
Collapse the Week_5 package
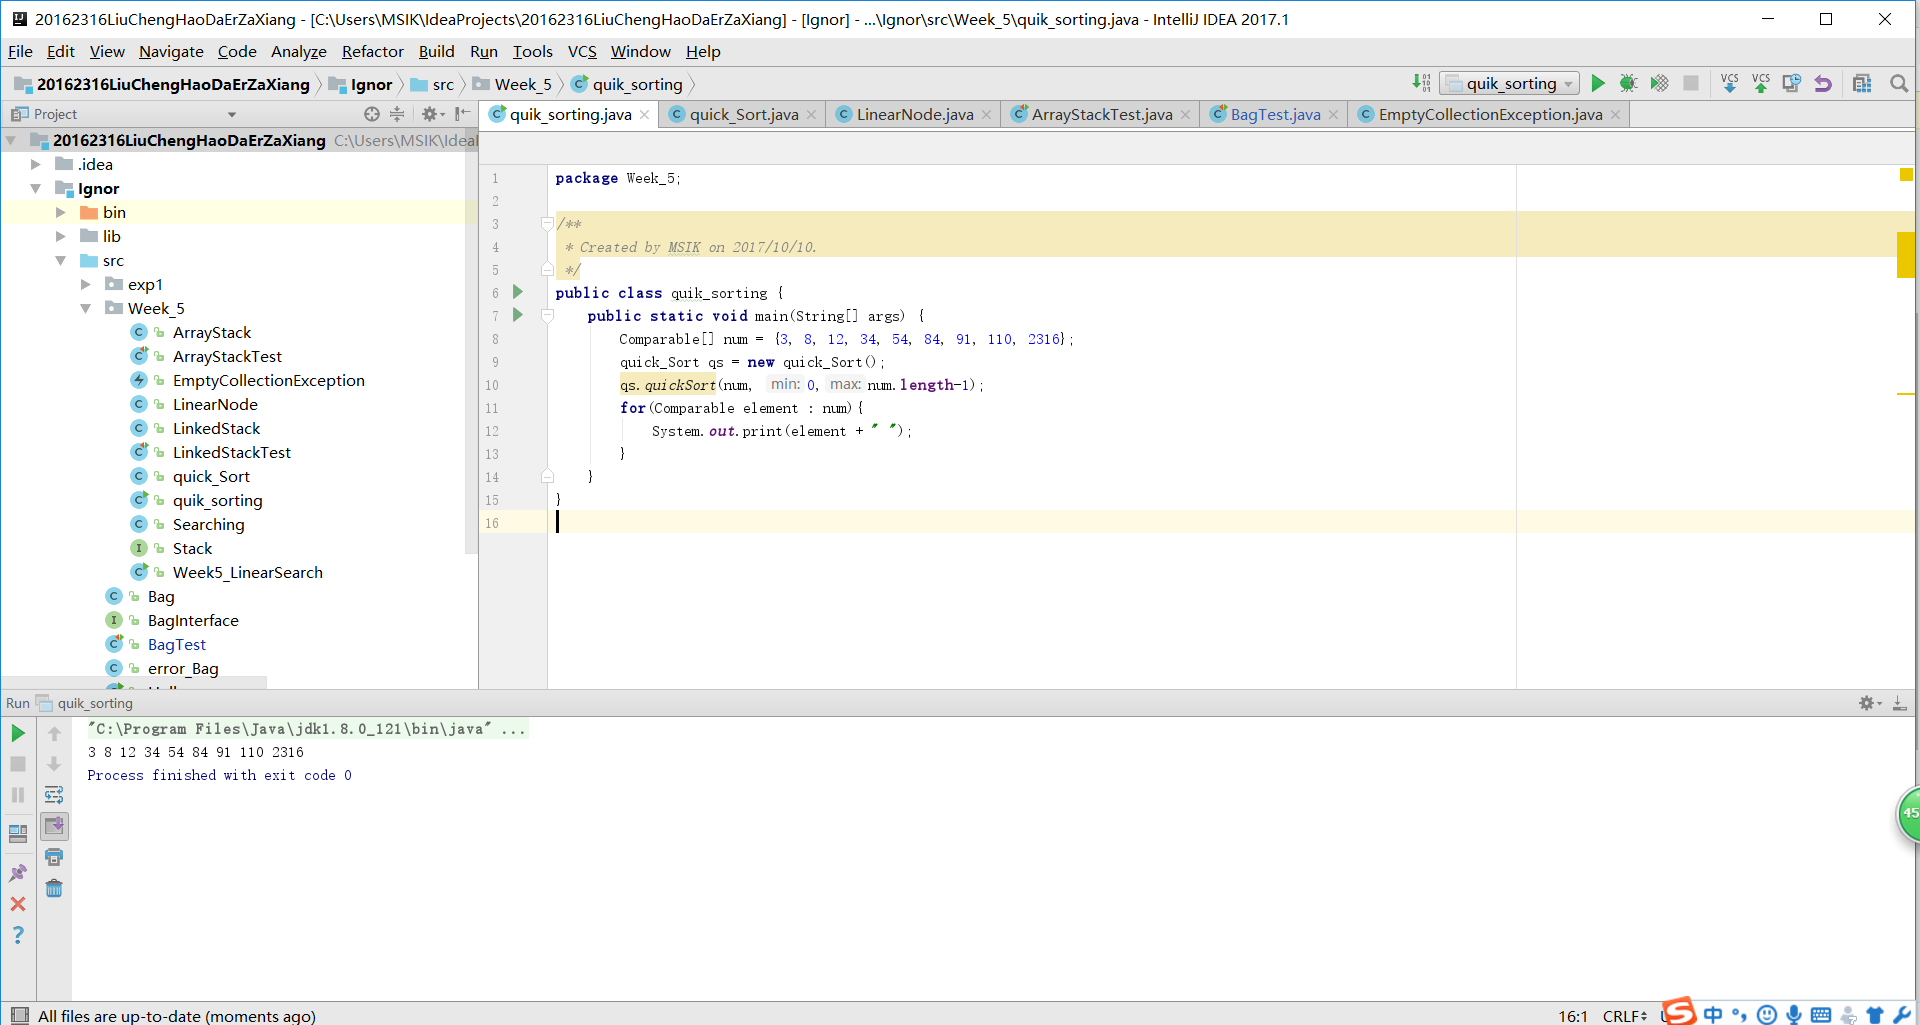[86, 308]
